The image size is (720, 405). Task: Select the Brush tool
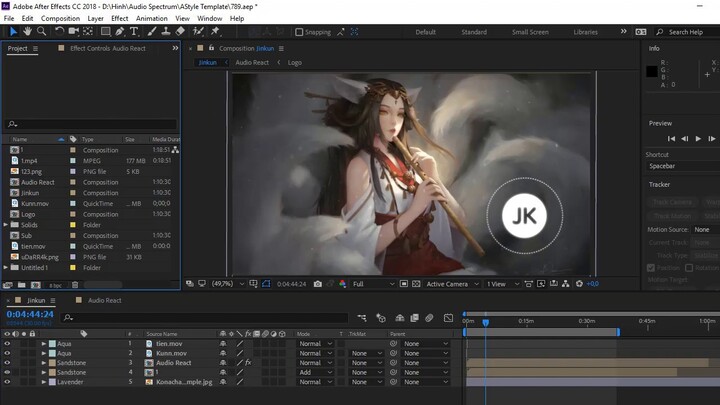(x=152, y=31)
